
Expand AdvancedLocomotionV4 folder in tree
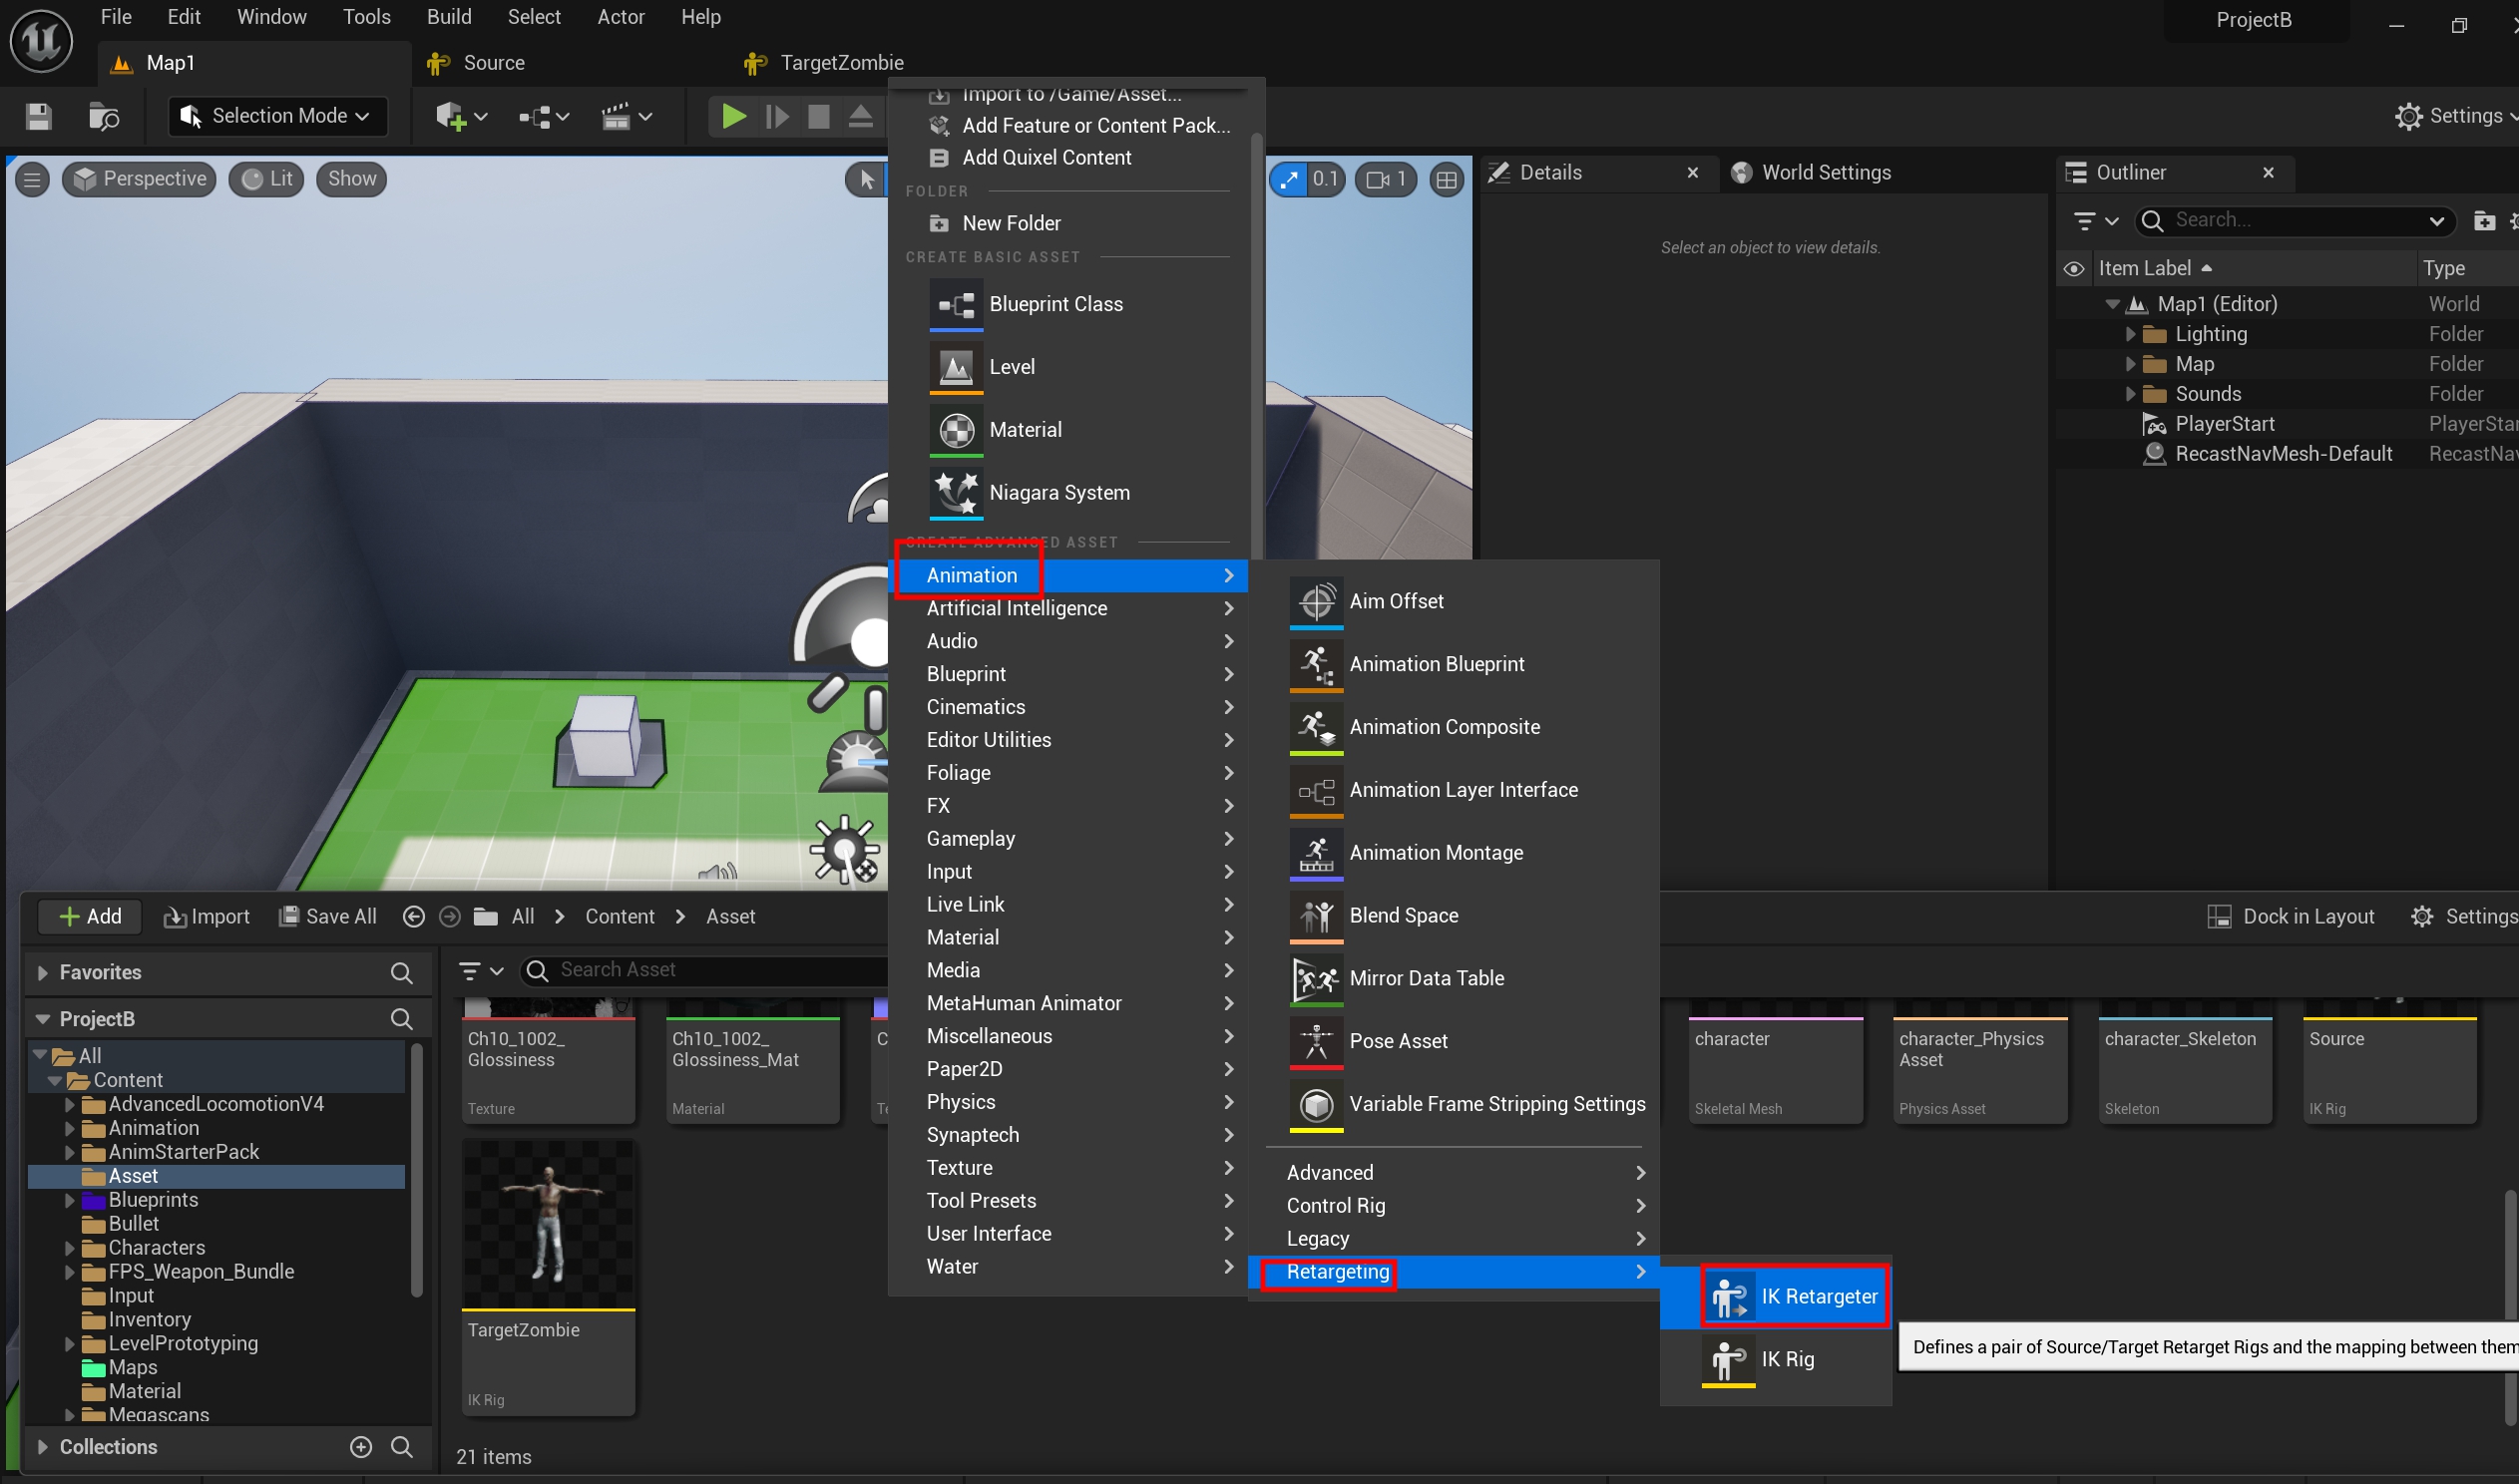(x=69, y=1105)
